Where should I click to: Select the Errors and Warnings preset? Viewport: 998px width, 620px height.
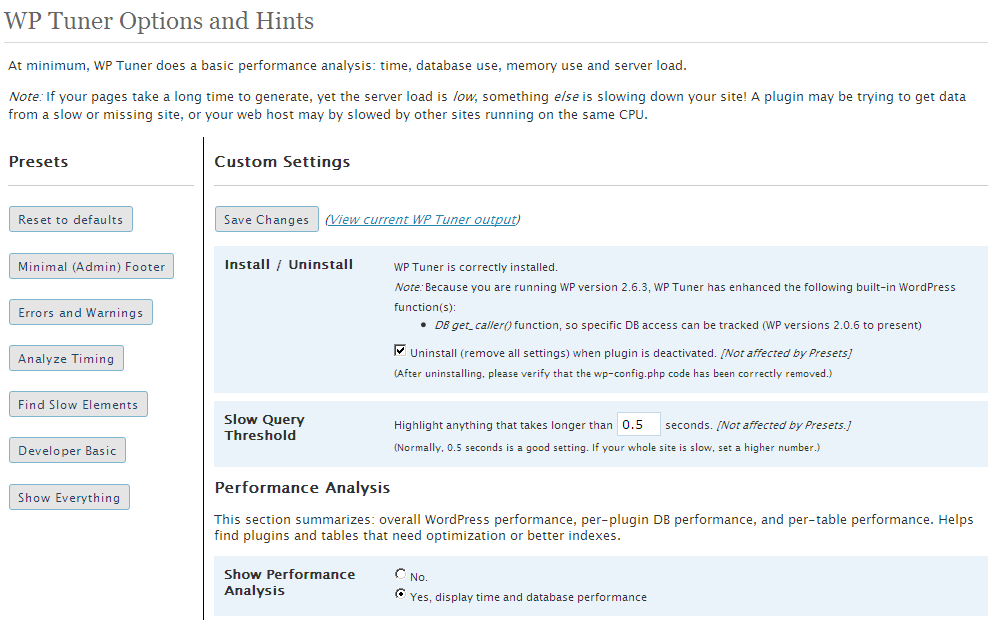[x=81, y=312]
